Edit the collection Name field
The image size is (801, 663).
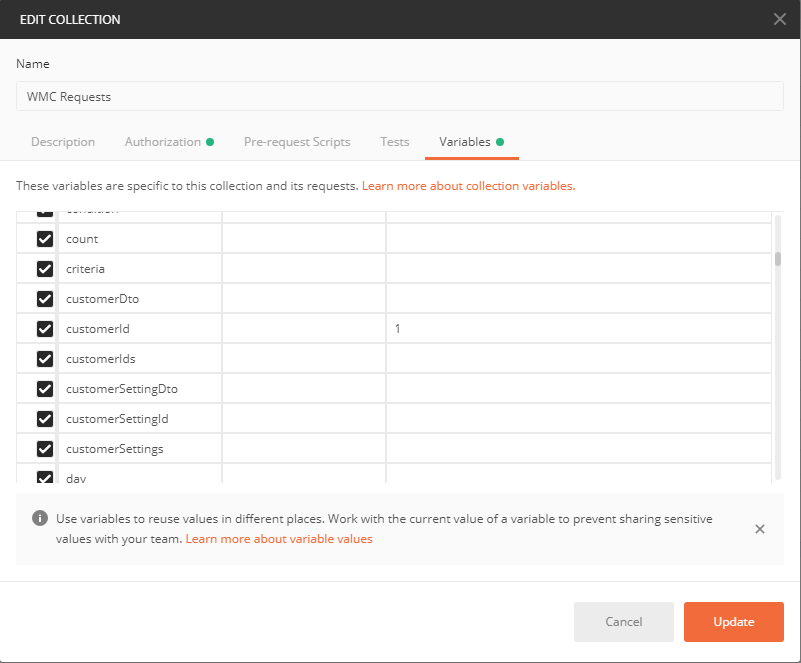400,97
